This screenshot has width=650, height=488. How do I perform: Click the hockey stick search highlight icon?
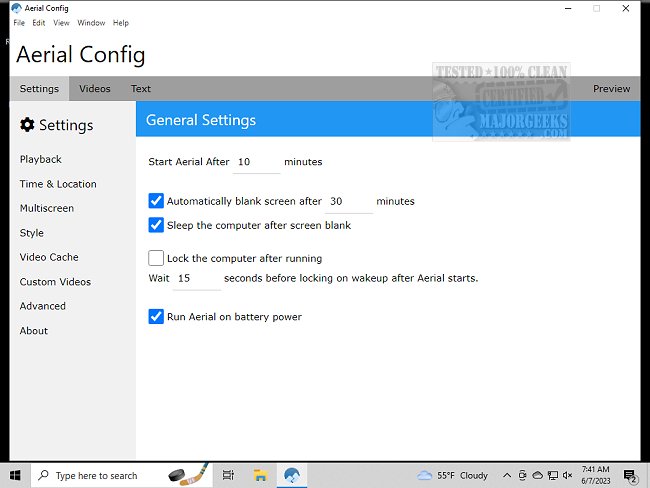[188, 475]
